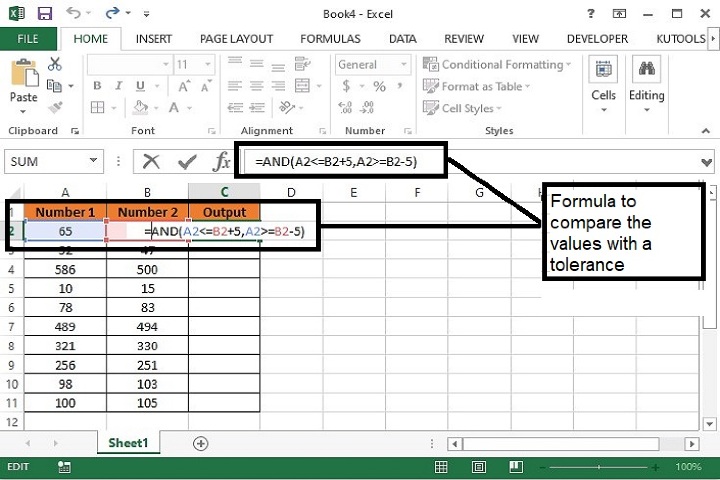Switch to the INSERT tab

click(x=153, y=39)
